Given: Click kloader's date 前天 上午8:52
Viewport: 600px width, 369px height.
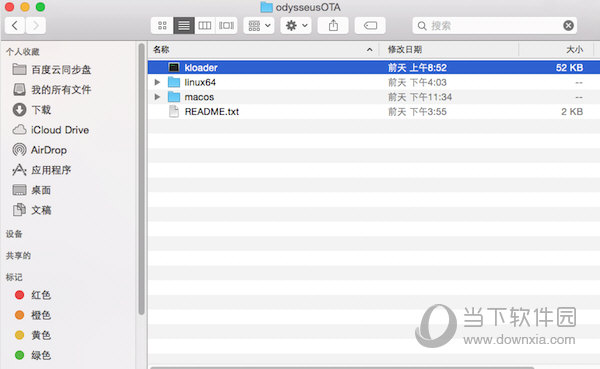Looking at the screenshot, I should tap(417, 68).
